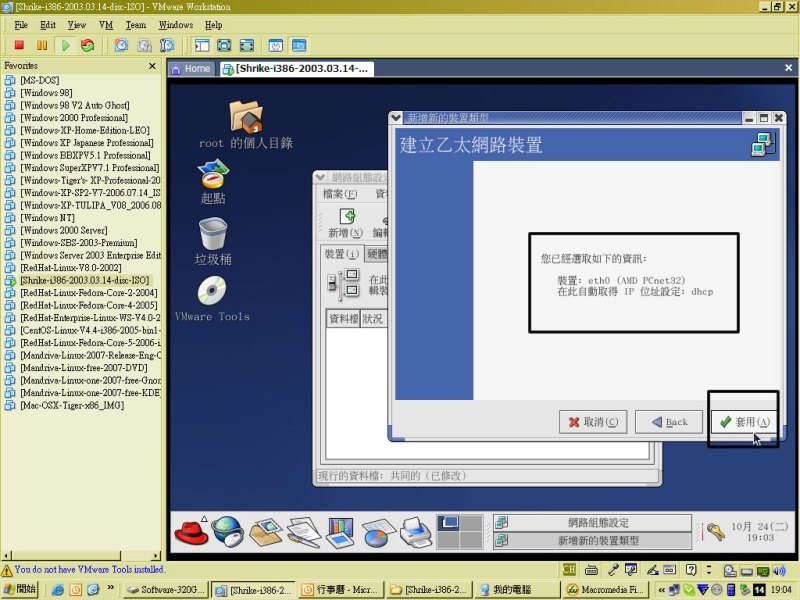This screenshot has height=600, width=800.
Task: Open the window menu of the network configuration window
Action: [x=320, y=177]
